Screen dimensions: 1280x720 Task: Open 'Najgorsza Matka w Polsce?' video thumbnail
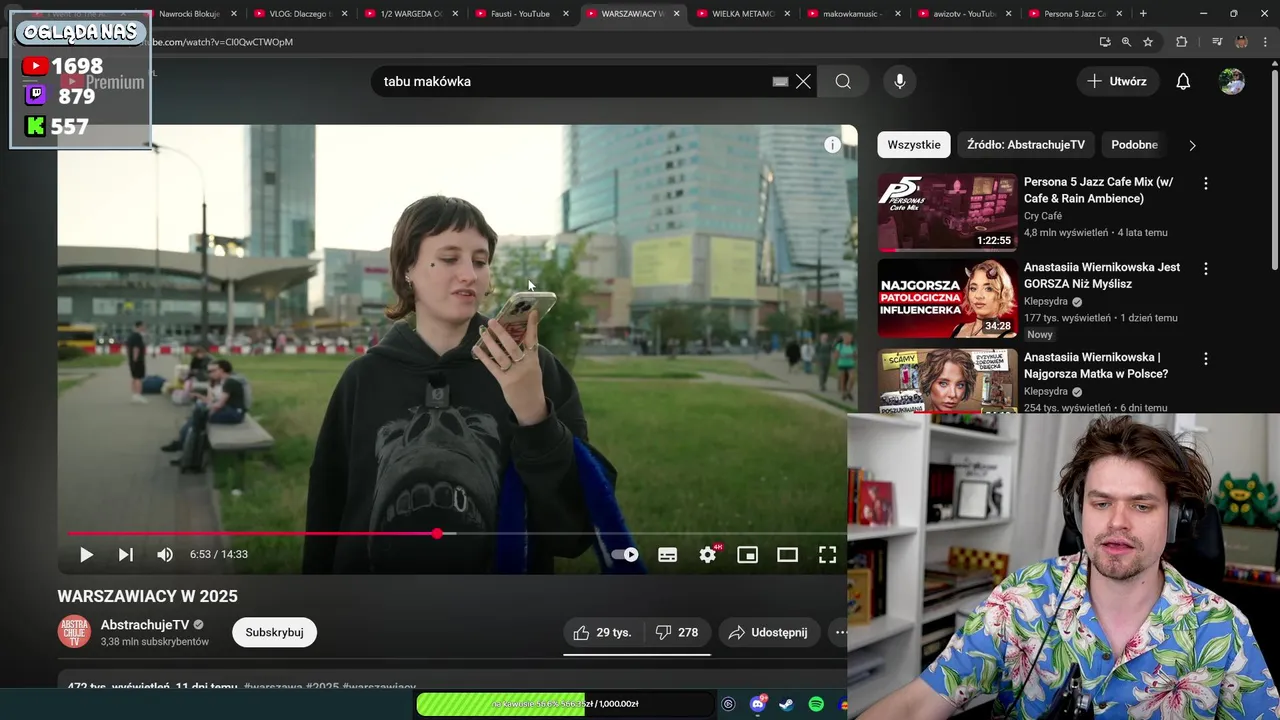tap(947, 380)
